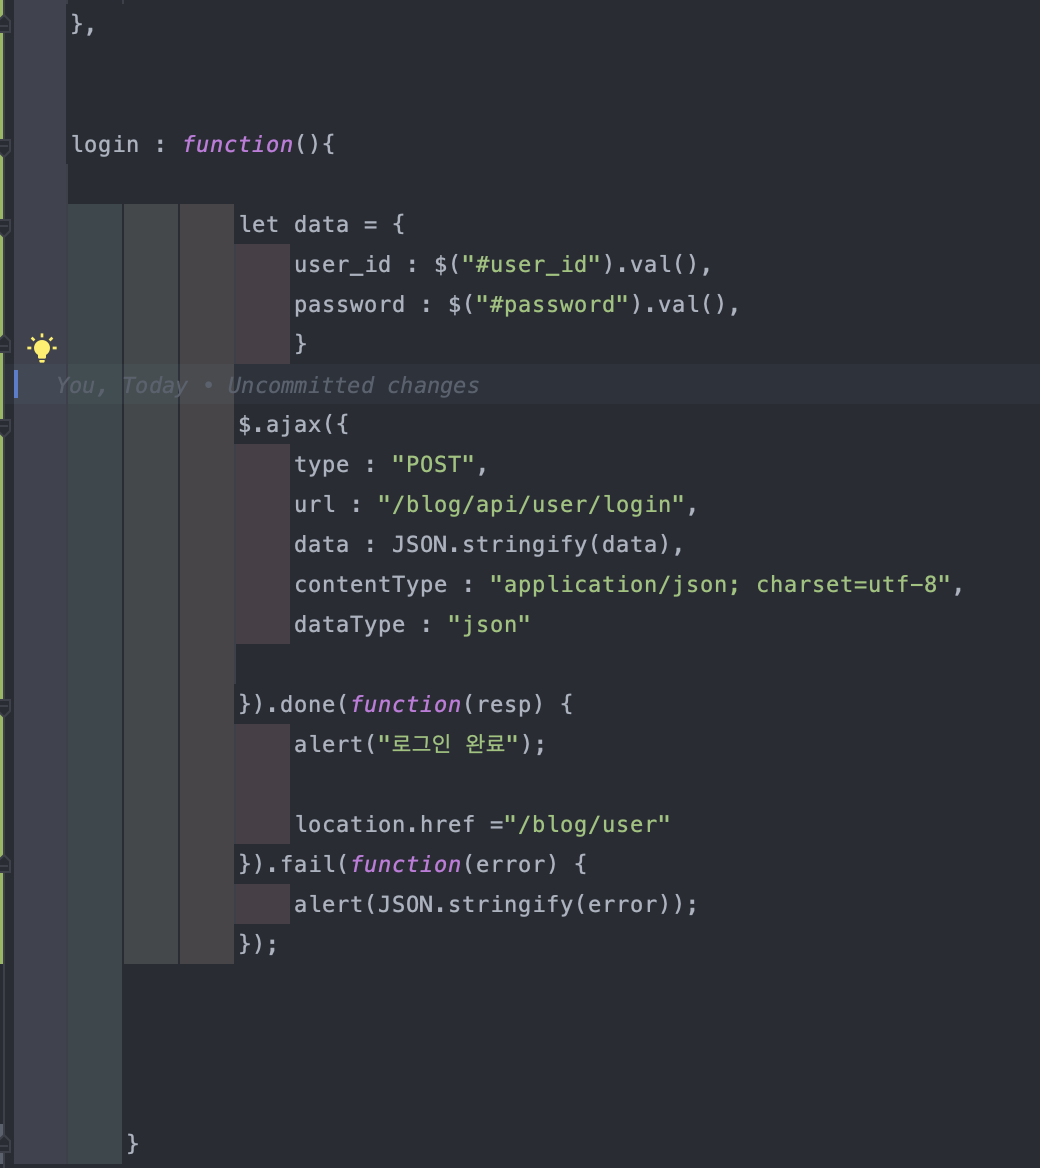1040x1168 pixels.
Task: Click the "application/json; charset=utf-8" string
Action: click(720, 585)
